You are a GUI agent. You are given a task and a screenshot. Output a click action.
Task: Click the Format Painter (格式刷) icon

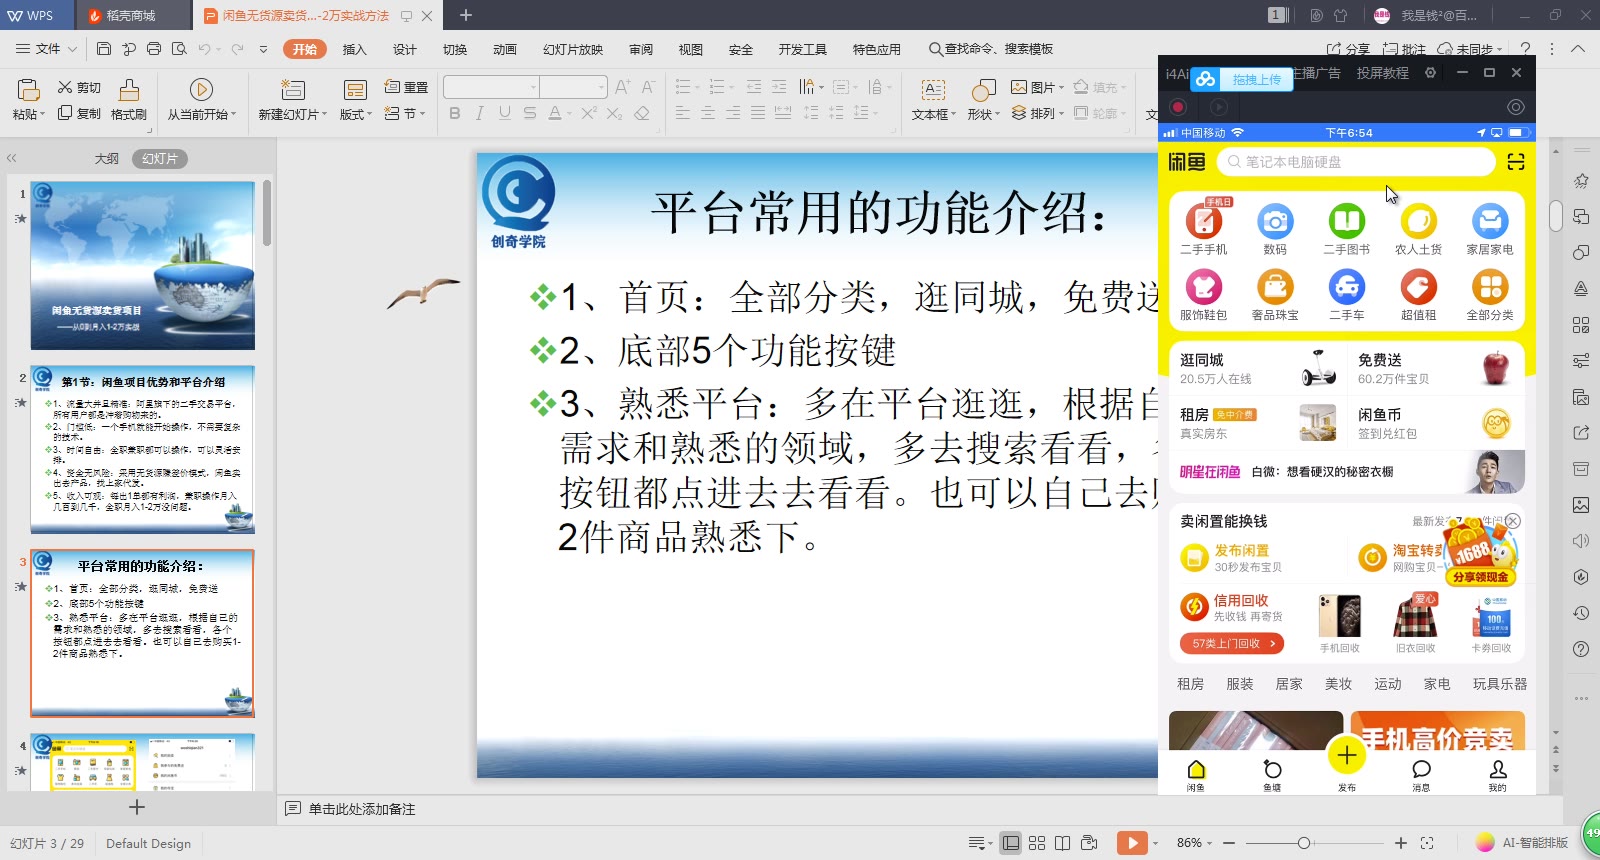(x=129, y=91)
